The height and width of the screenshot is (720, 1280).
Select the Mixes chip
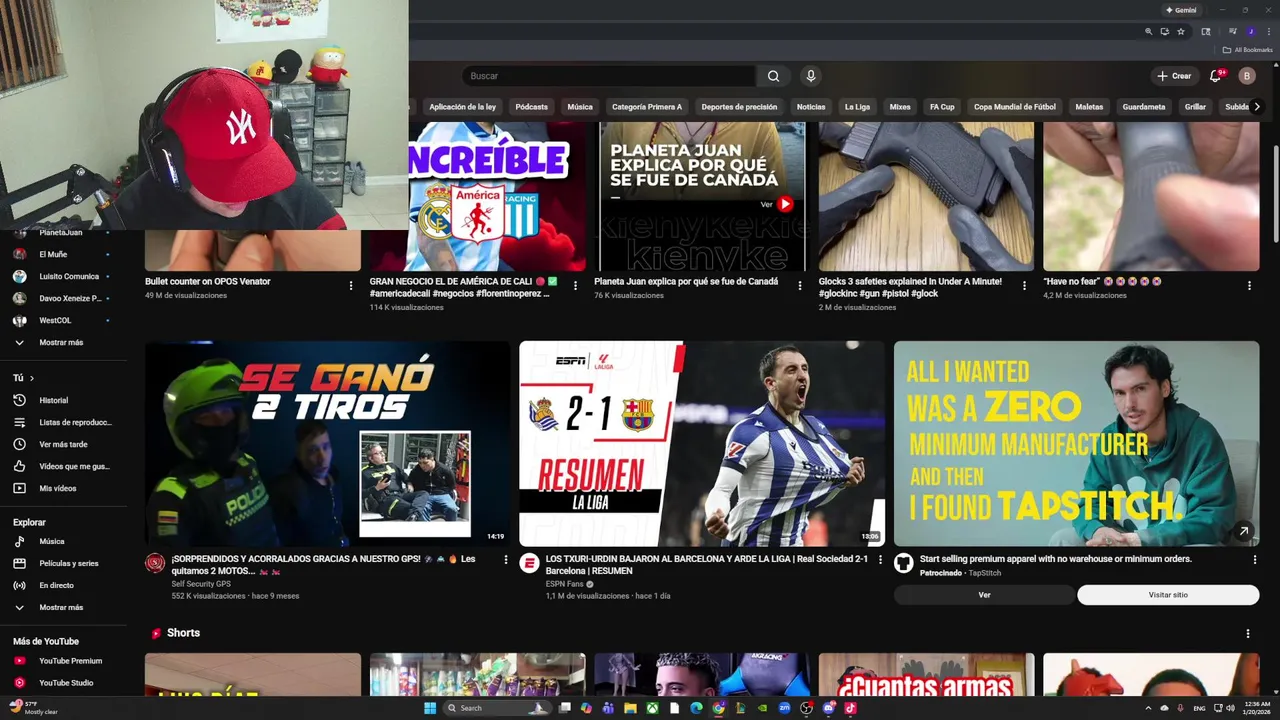(x=900, y=107)
